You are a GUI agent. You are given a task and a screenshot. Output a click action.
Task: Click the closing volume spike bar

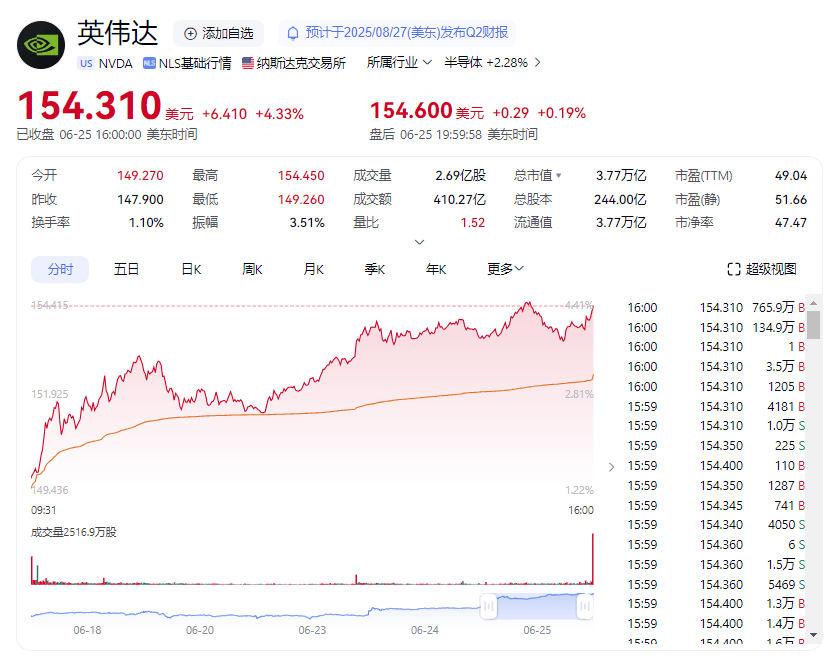(592, 559)
